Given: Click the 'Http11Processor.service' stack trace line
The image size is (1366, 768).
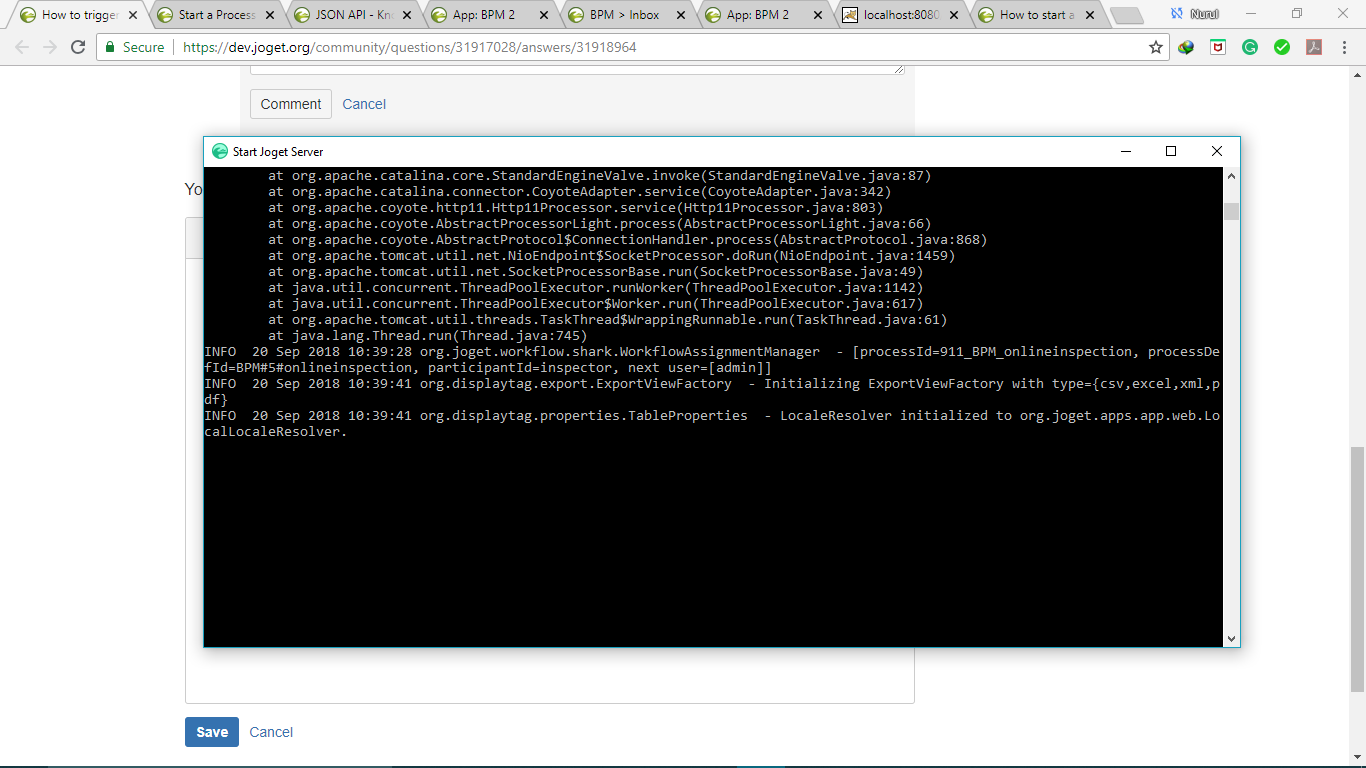Looking at the screenshot, I should [575, 208].
